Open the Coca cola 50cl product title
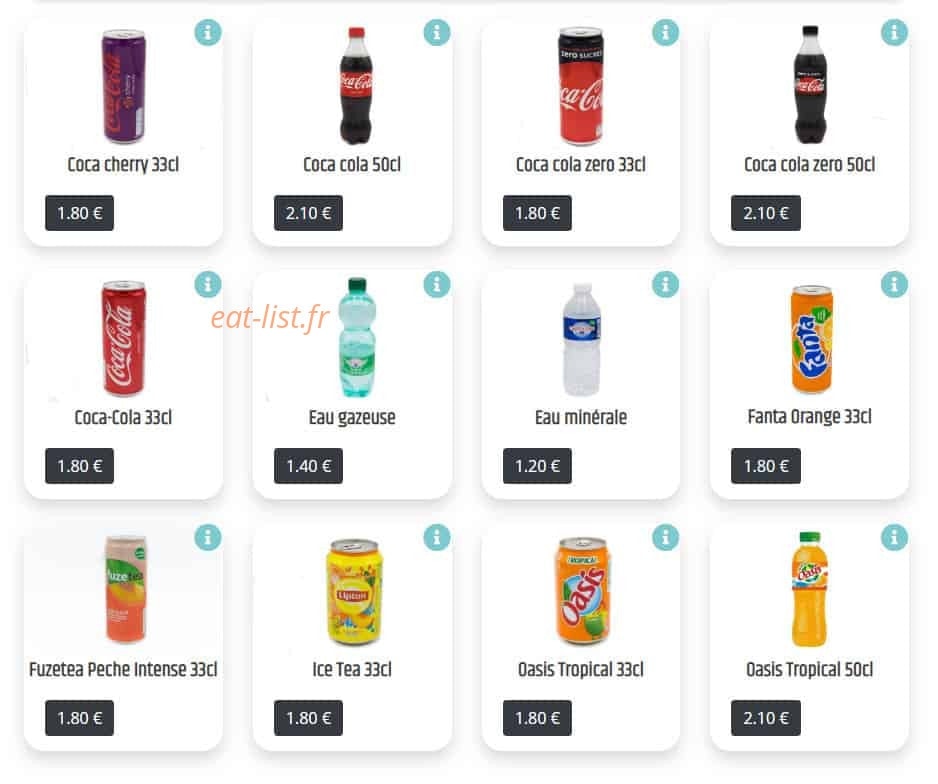This screenshot has height=784, width=938. tap(352, 164)
